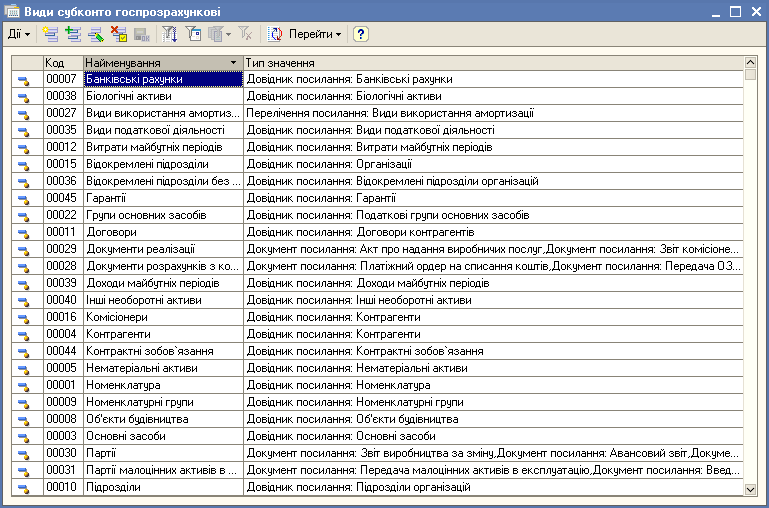Open the Filter and sort settings icon
769x508 pixels.
click(170, 34)
